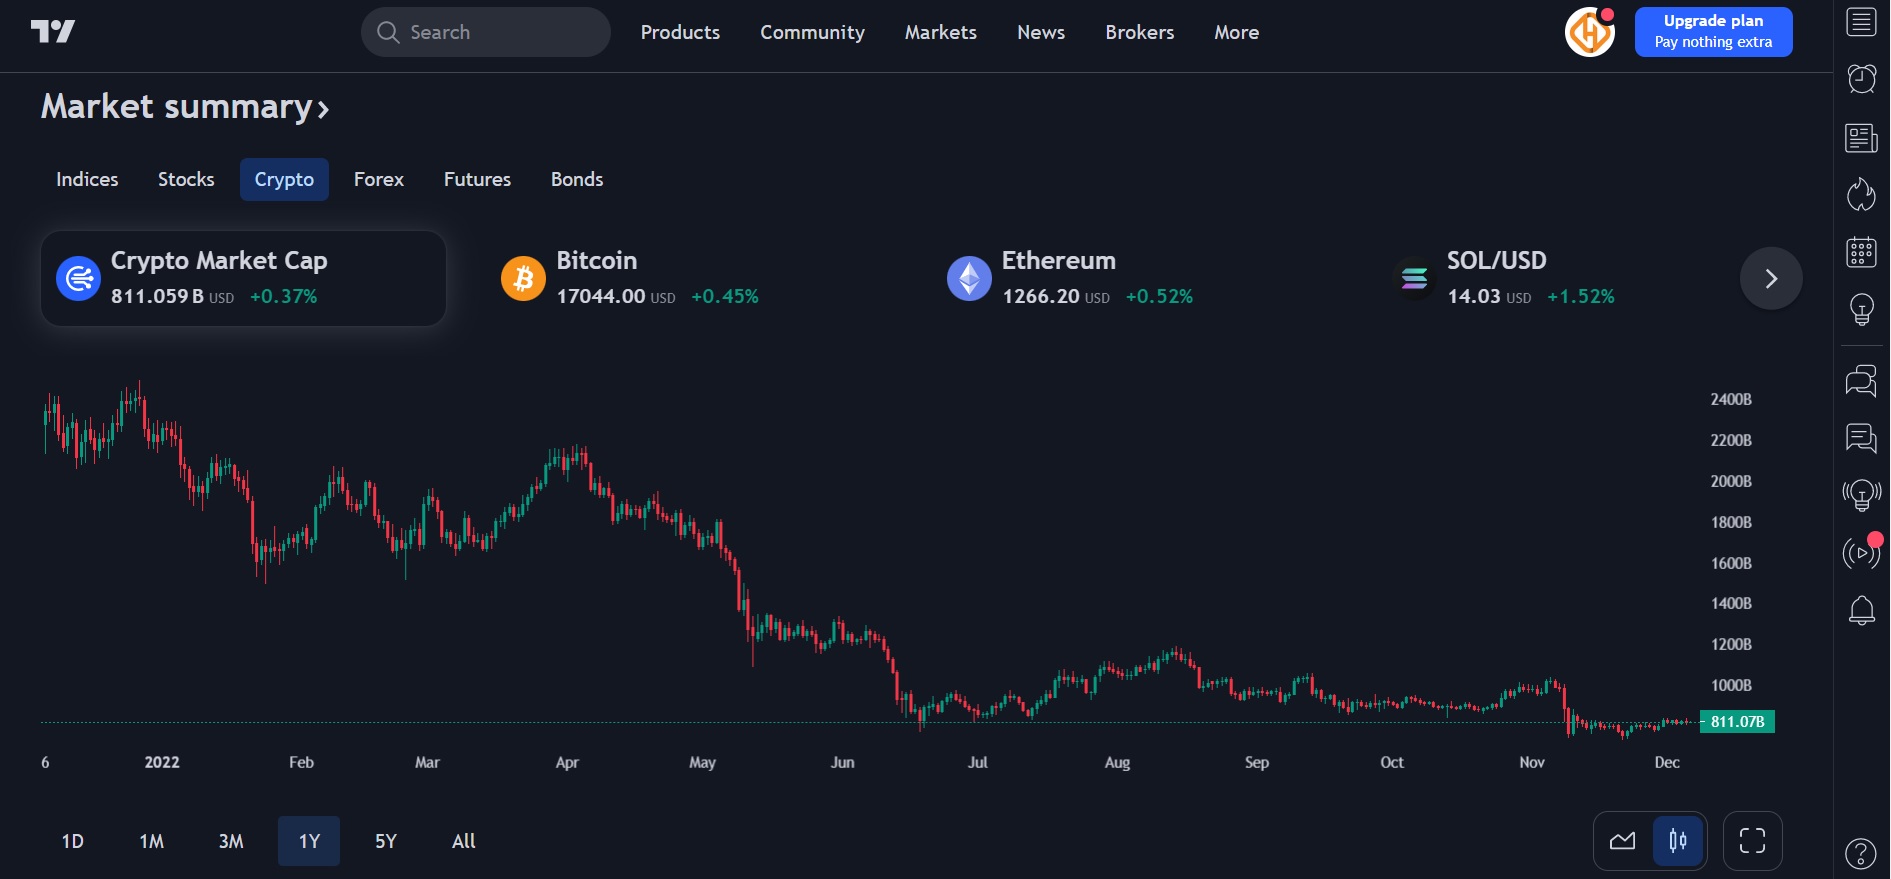Click the 2400B price axis label
Screen dimensions: 1891x879
pos(1731,399)
